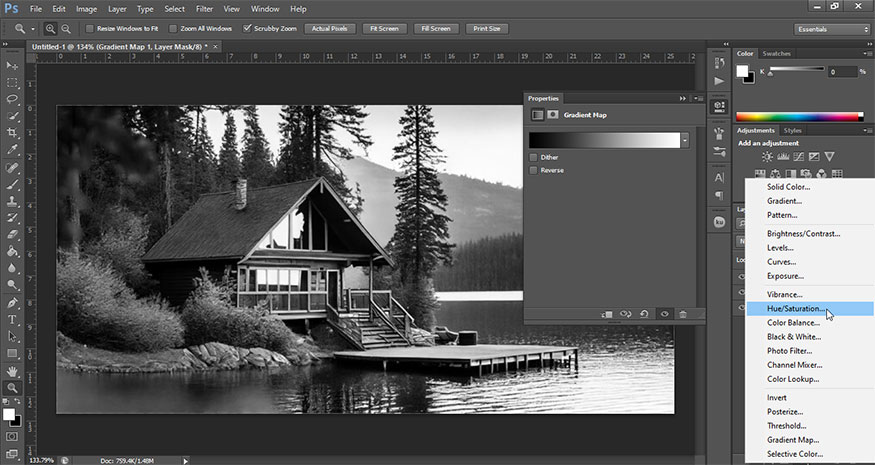Image resolution: width=875 pixels, height=465 pixels.
Task: Reset gradient map to adjustment defaults icon
Action: [645, 314]
